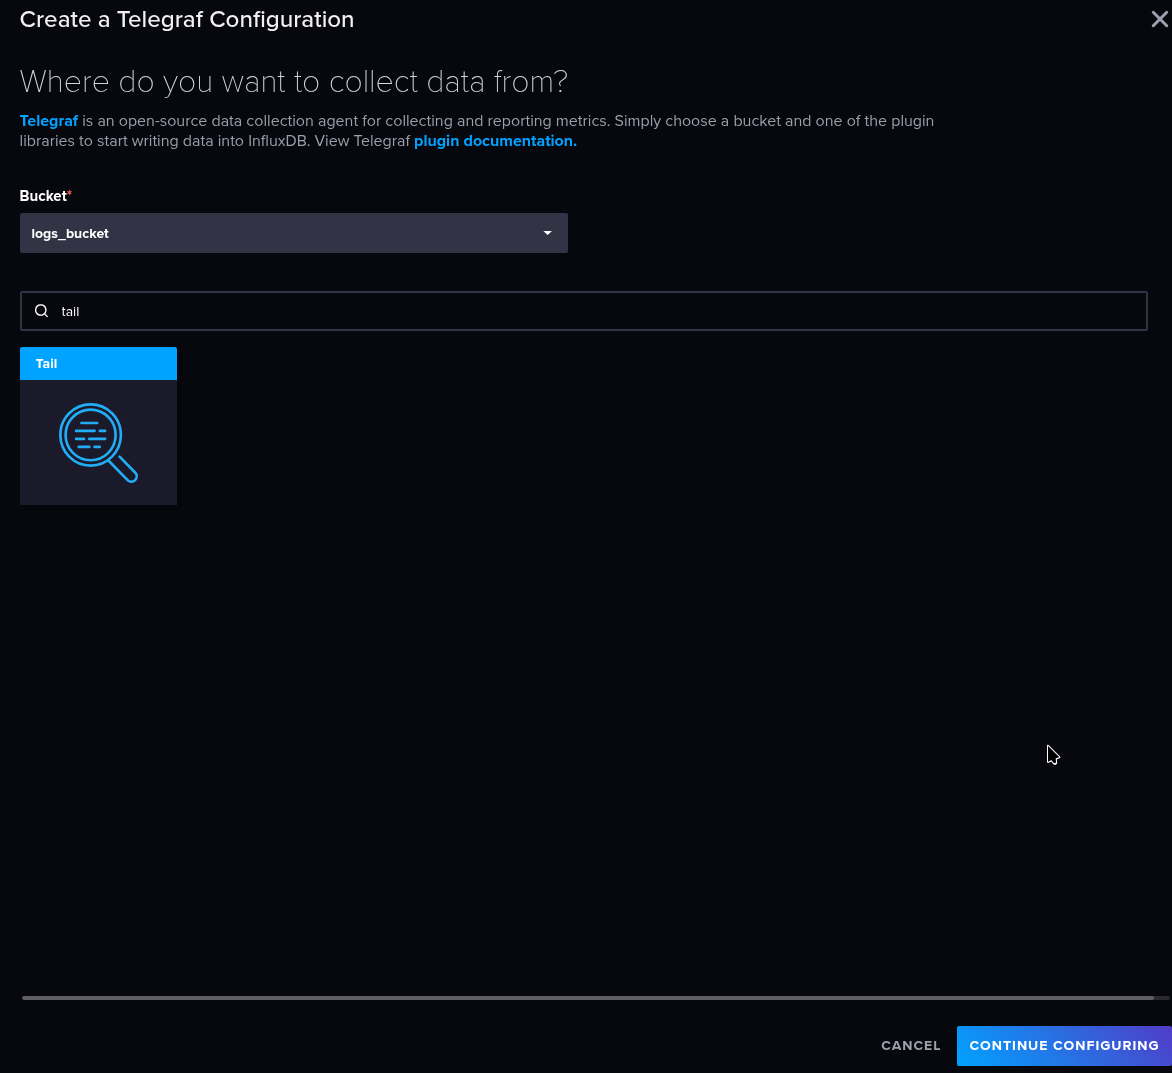This screenshot has height=1073, width=1172.
Task: Open the Telegraf link in description
Action: point(48,121)
